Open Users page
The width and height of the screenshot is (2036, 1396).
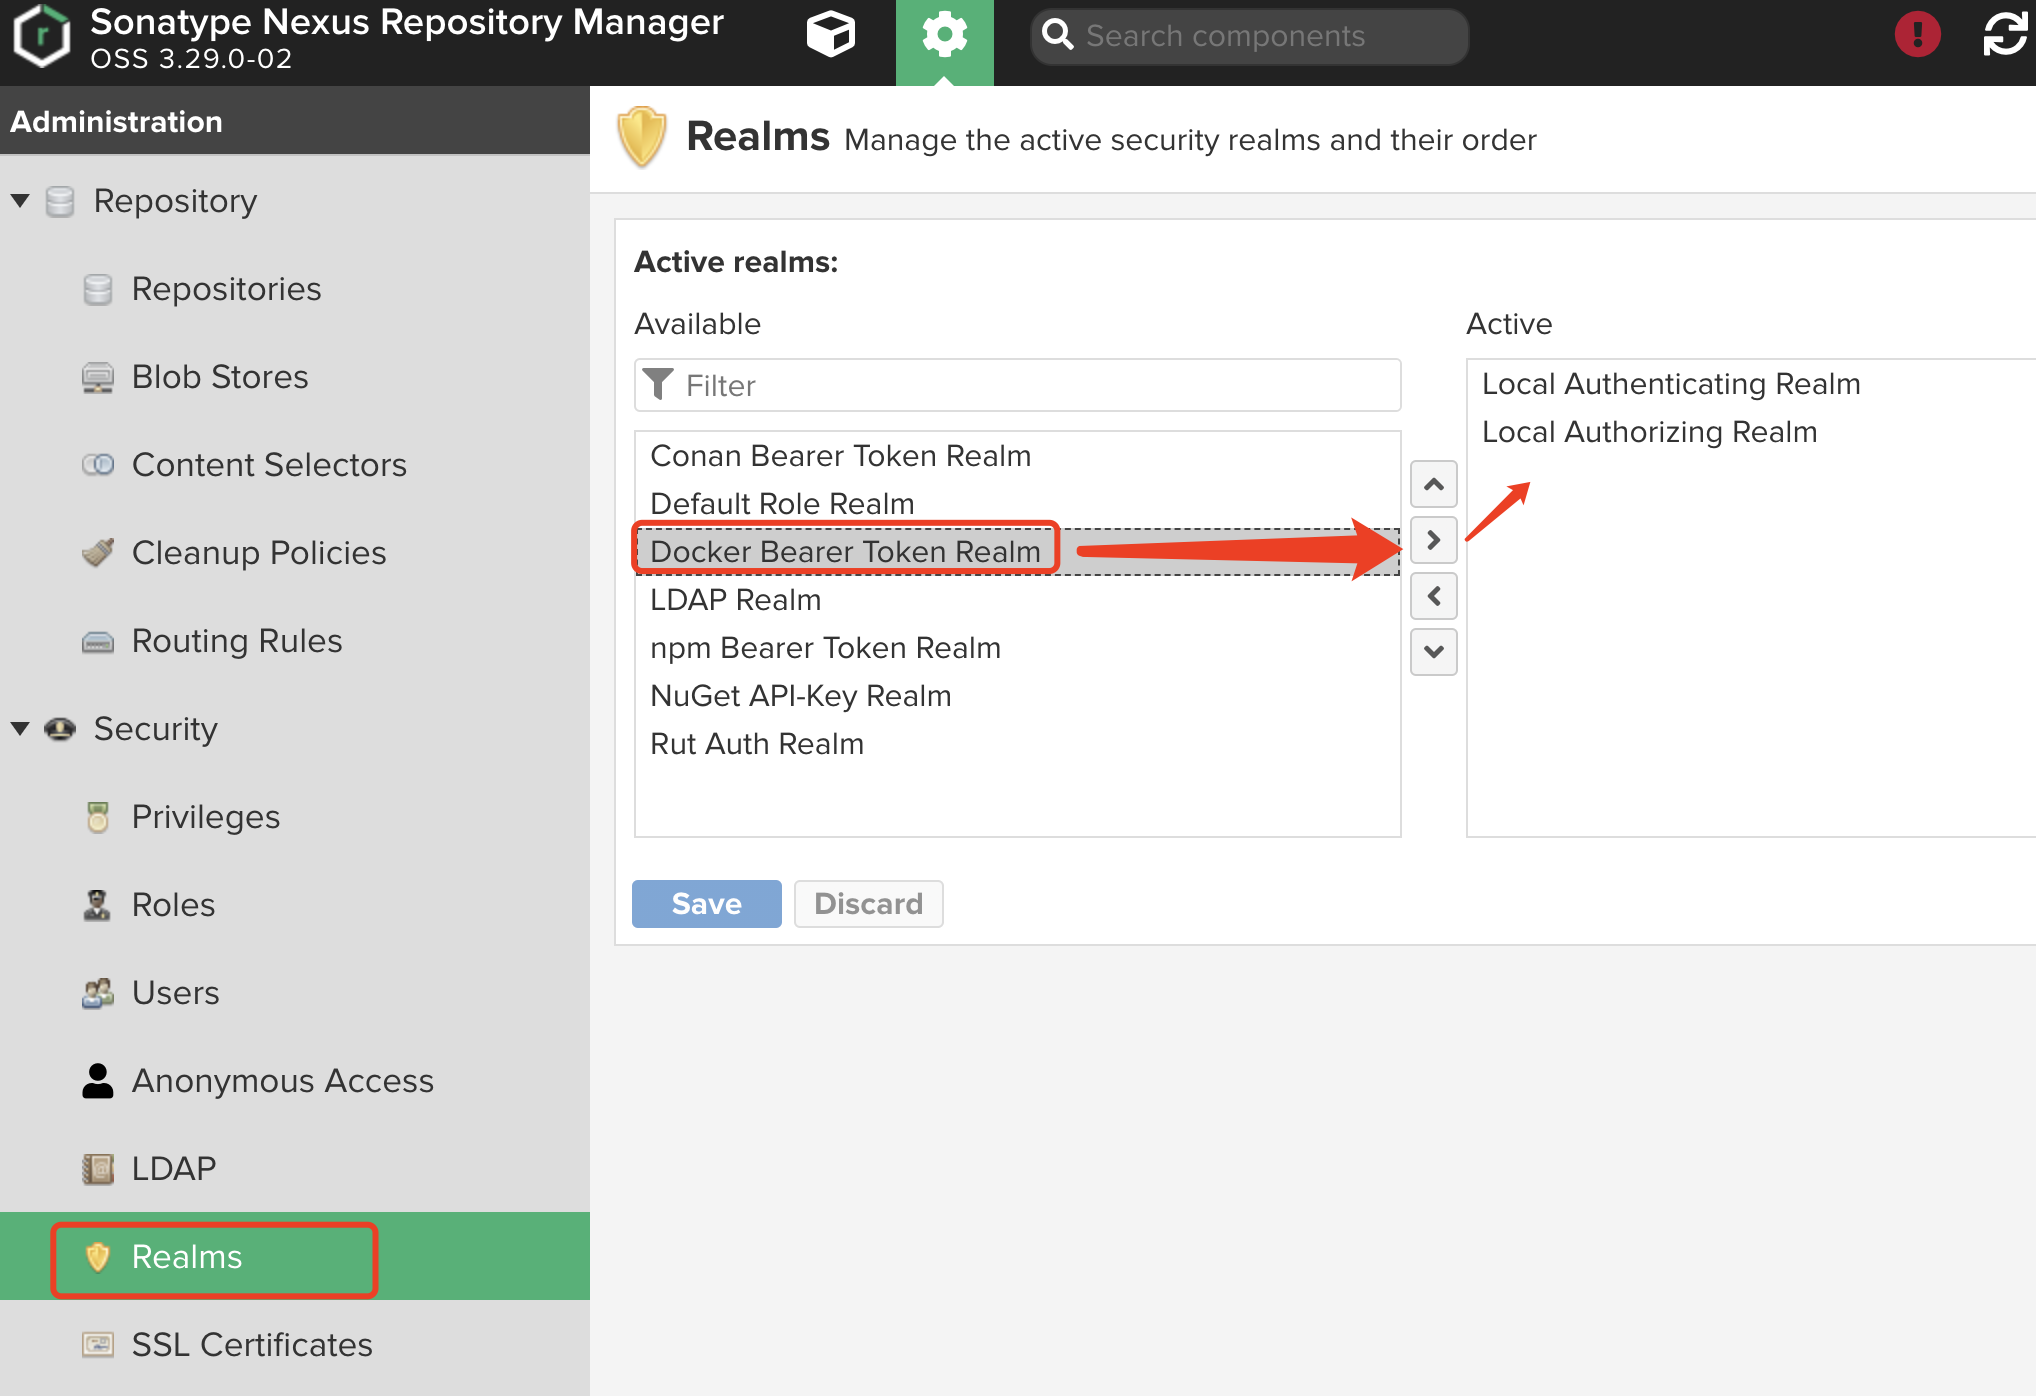(176, 993)
